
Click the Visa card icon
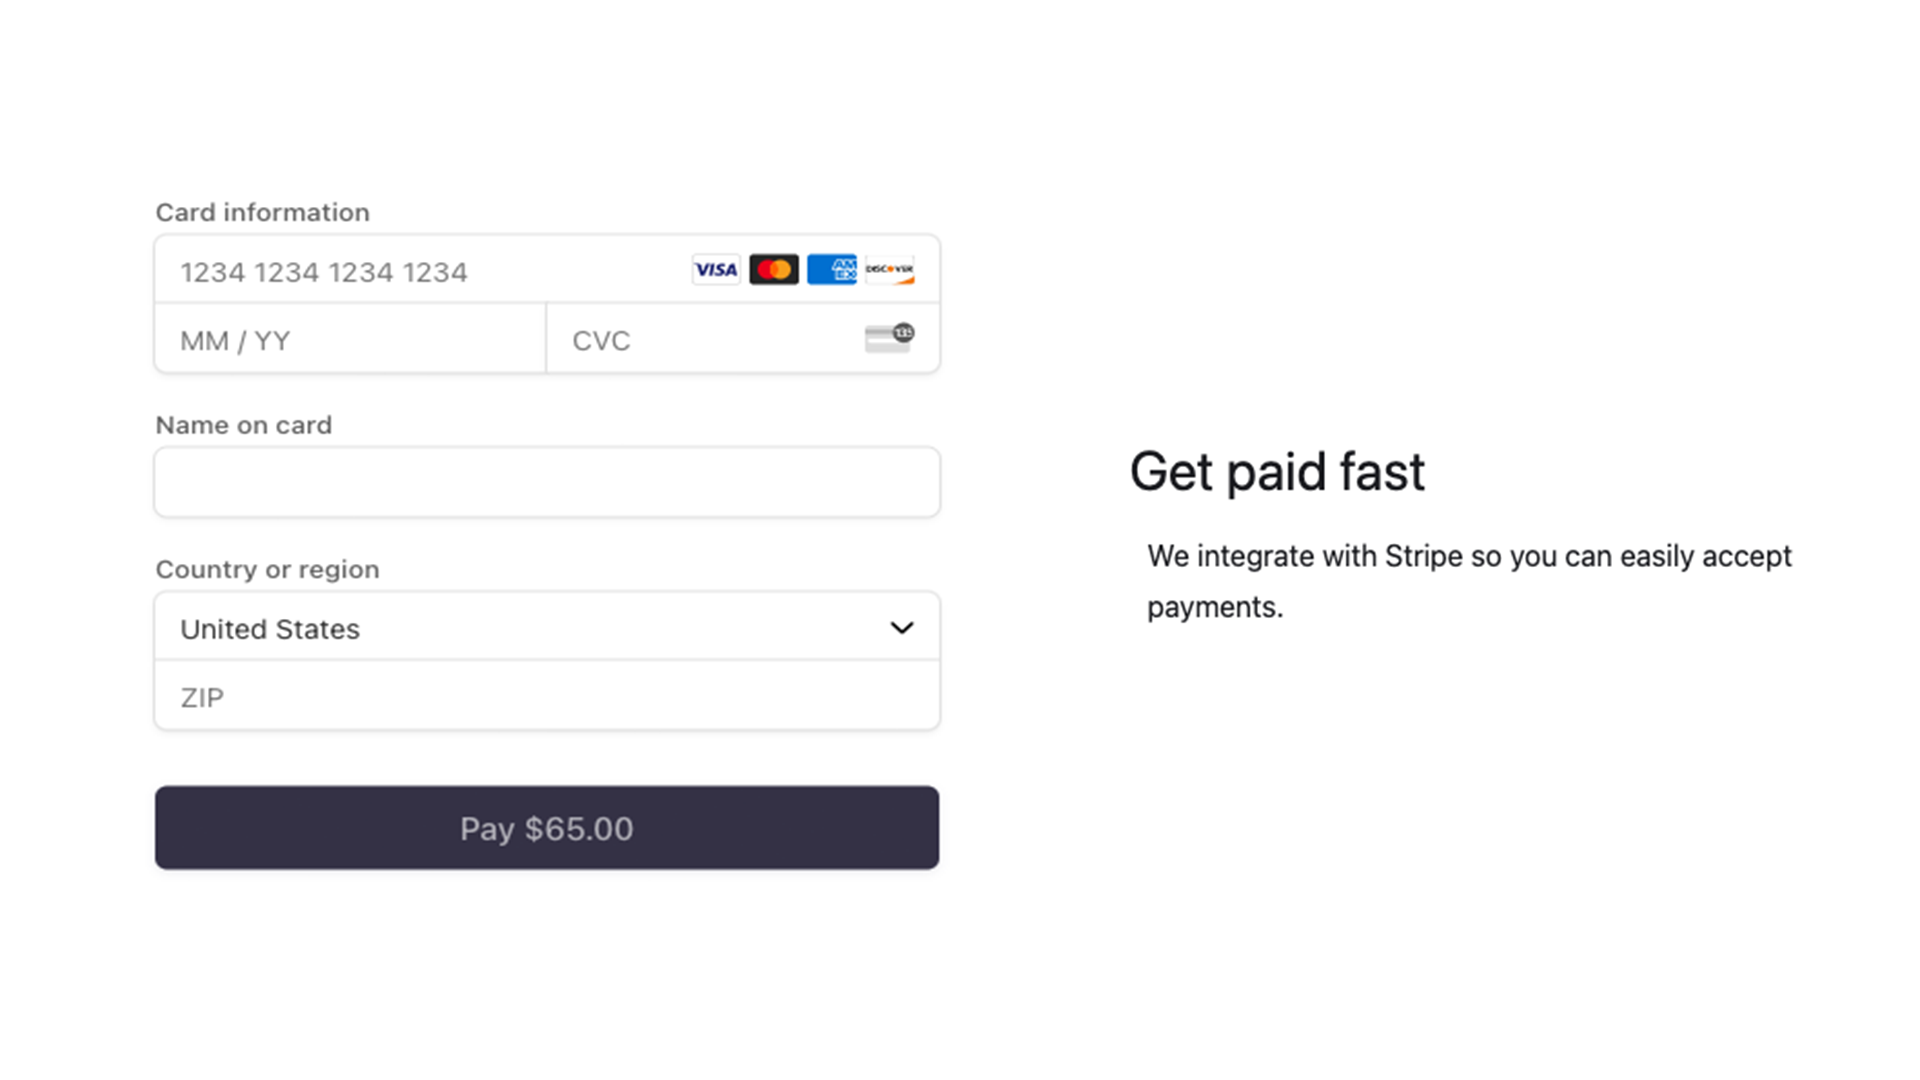pyautogui.click(x=715, y=269)
